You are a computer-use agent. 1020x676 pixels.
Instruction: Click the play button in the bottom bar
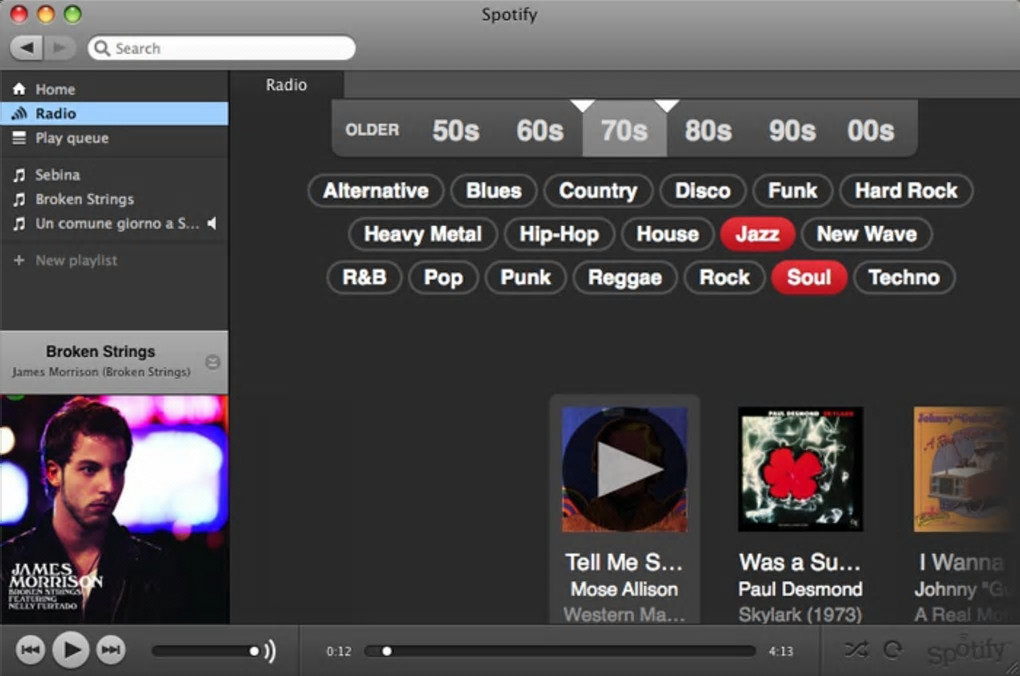click(x=71, y=649)
